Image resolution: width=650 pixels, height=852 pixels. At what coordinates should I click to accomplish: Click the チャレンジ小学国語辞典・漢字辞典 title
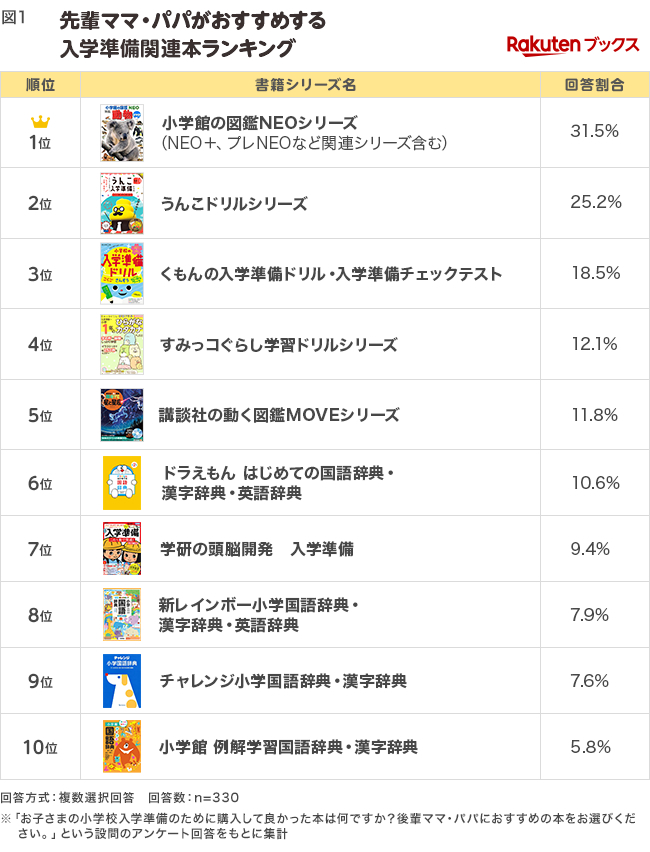(283, 681)
